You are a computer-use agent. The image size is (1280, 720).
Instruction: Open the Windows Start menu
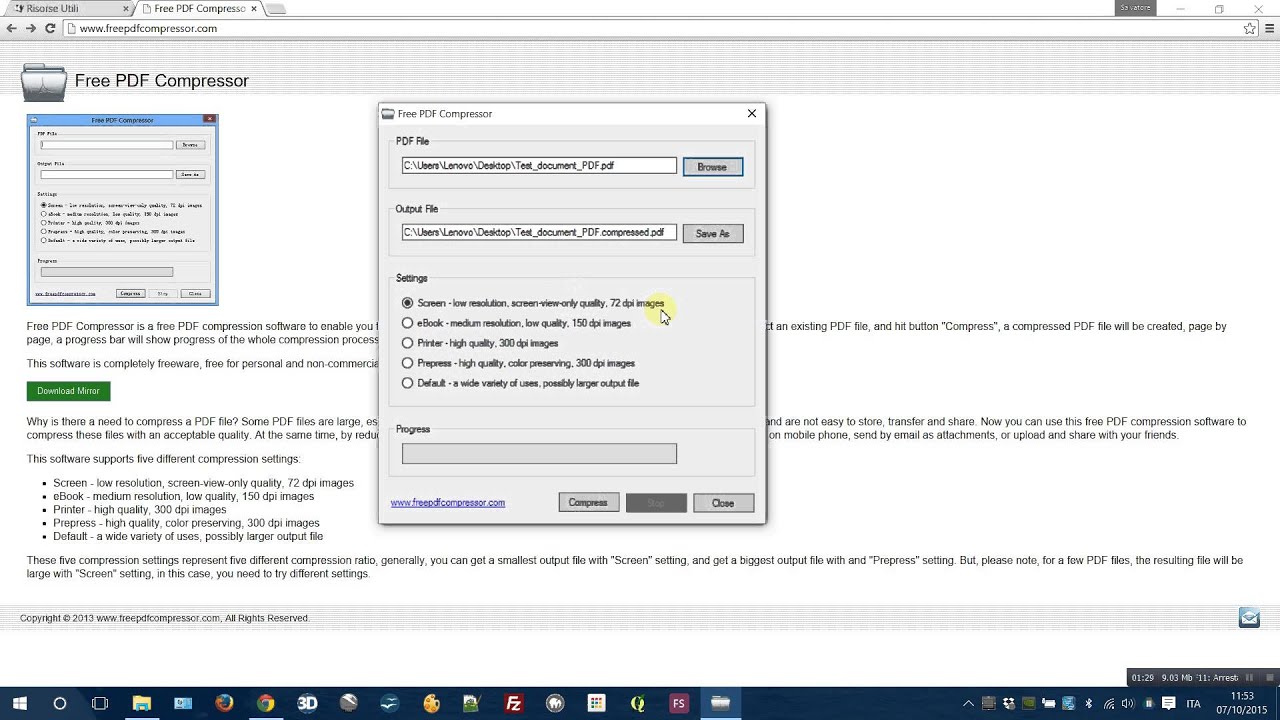coord(19,703)
